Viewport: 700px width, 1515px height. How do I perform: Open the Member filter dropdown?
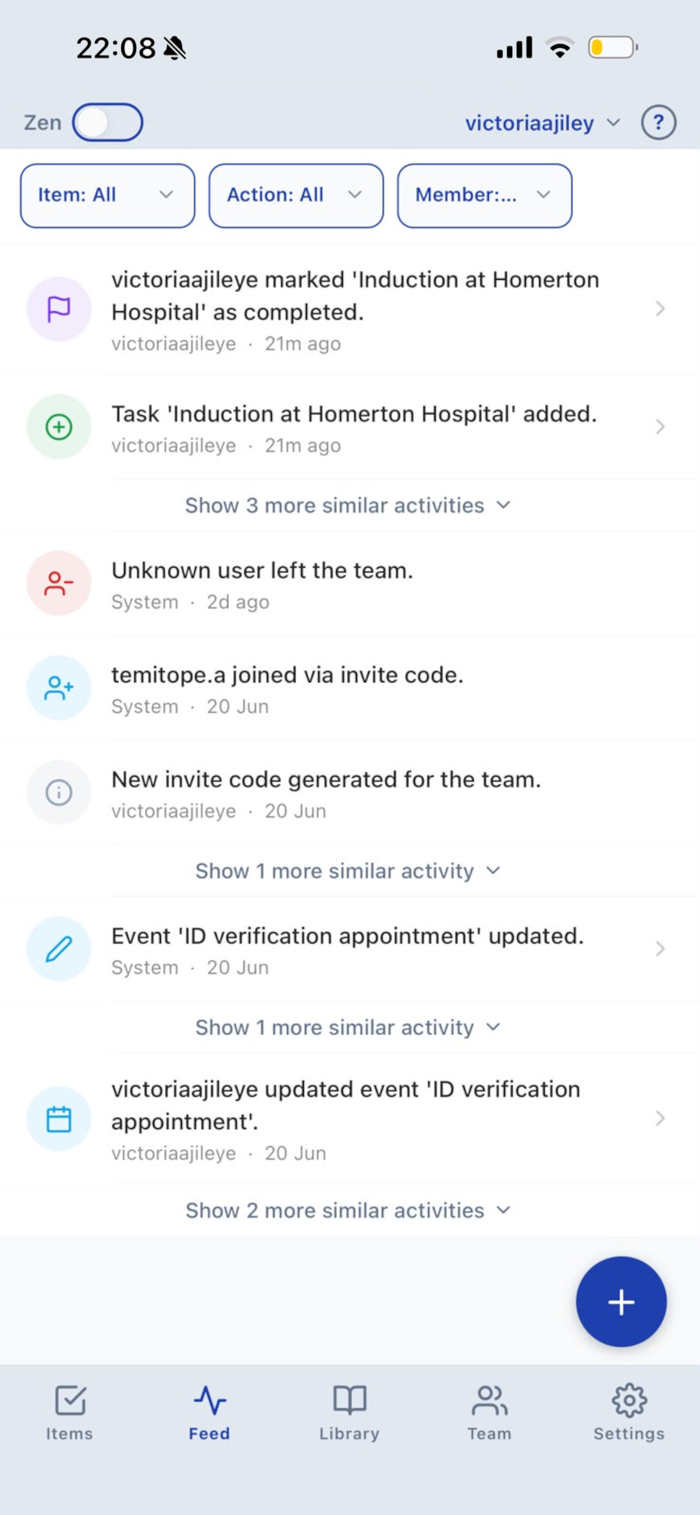tap(485, 195)
